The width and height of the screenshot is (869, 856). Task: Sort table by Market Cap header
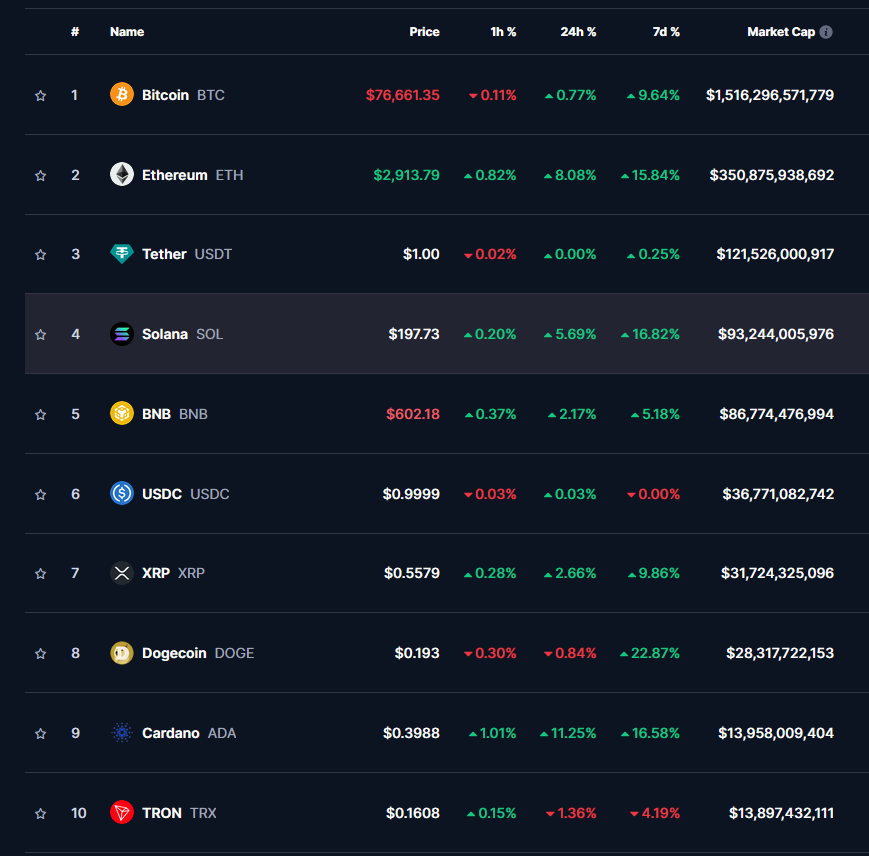[x=781, y=32]
